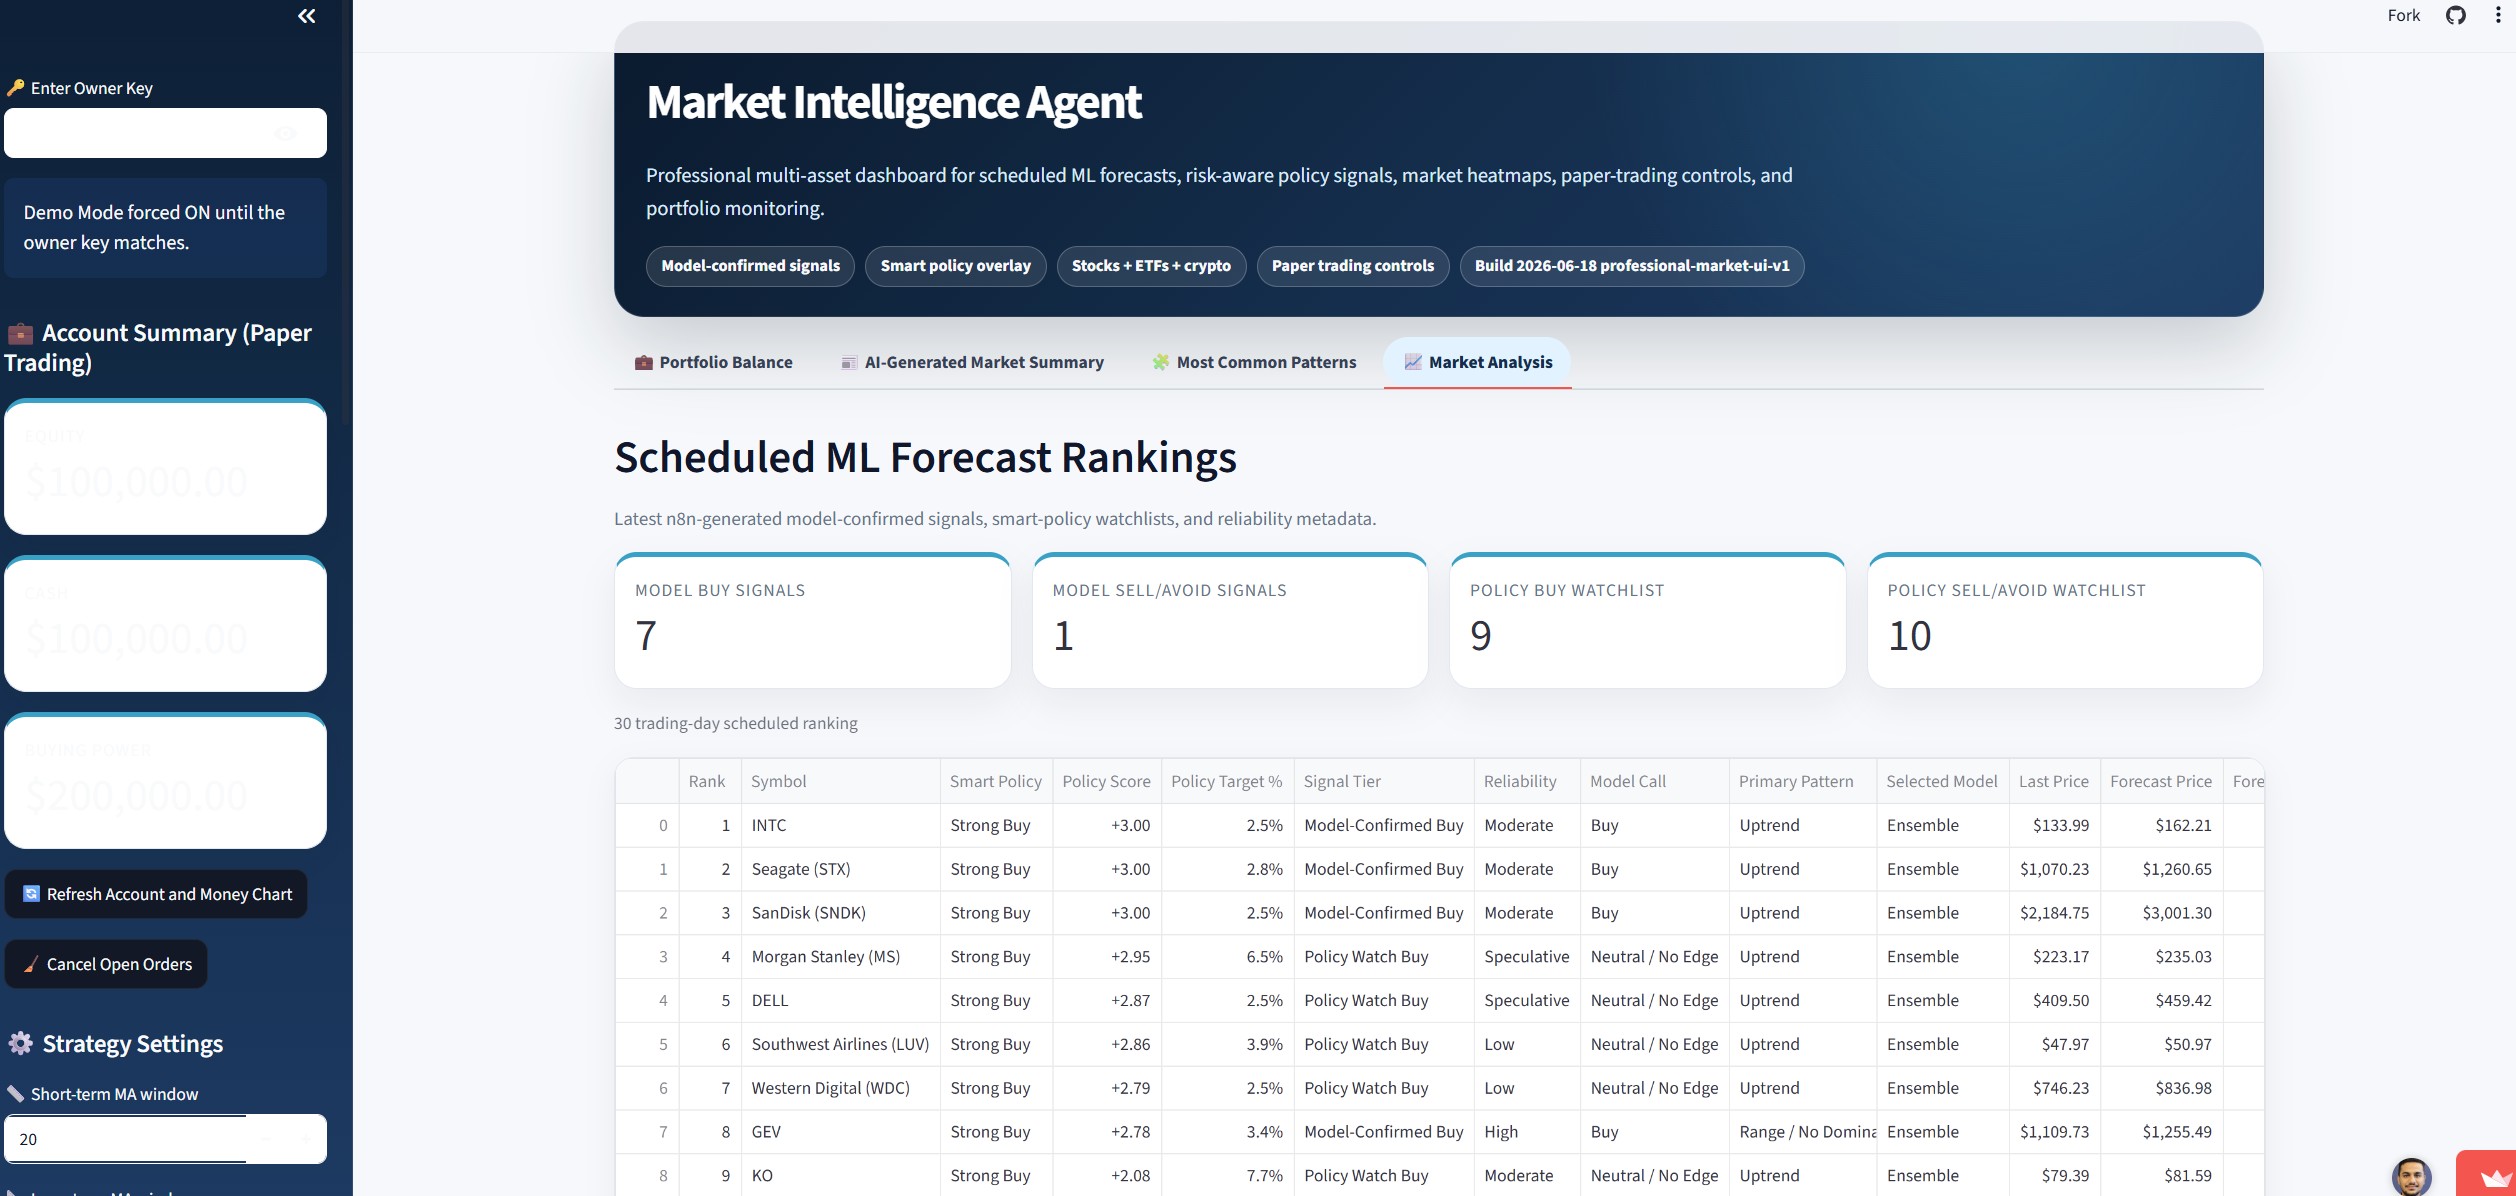
Task: Select the SanDisk (SNDK) symbol cell
Action: click(840, 913)
